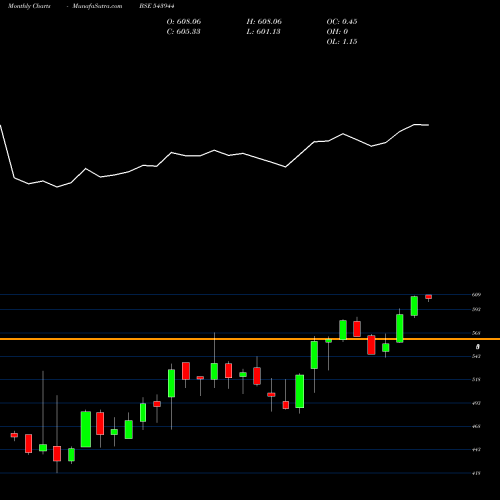Click the latest small red candlestick near 609

point(428,297)
